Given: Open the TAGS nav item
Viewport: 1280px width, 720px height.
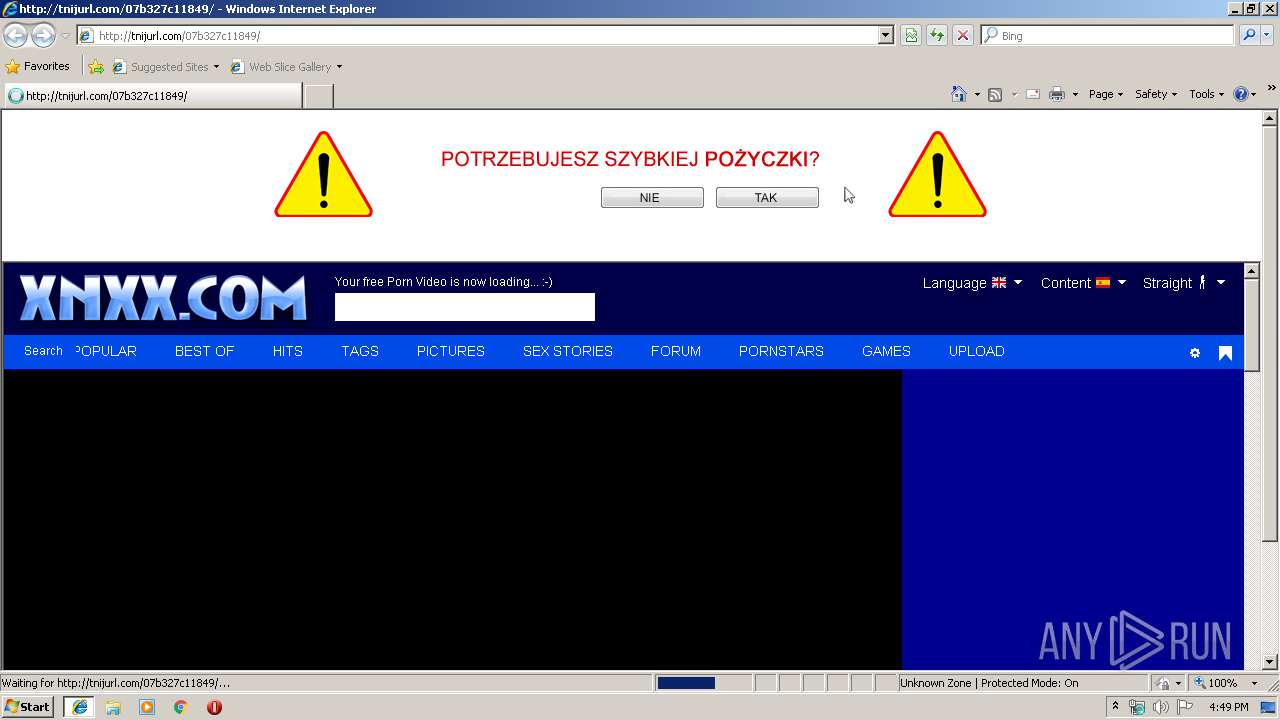Looking at the screenshot, I should point(360,351).
